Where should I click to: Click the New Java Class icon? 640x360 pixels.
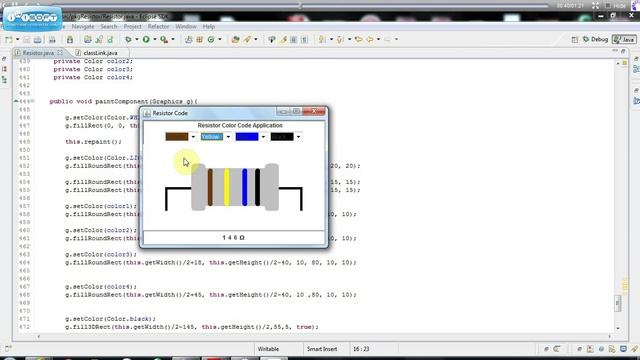[x=110, y=40]
